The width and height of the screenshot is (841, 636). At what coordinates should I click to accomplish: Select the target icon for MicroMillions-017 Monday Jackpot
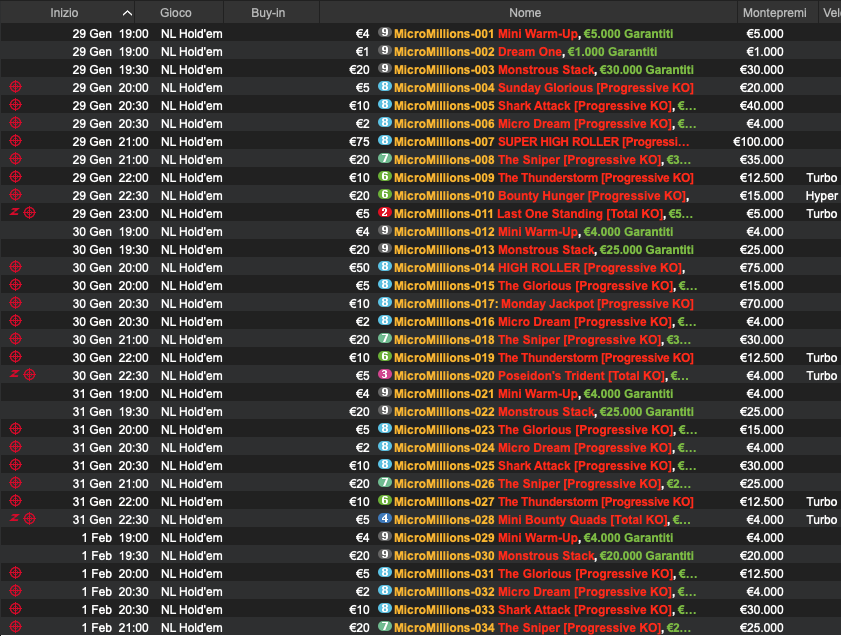click(16, 303)
